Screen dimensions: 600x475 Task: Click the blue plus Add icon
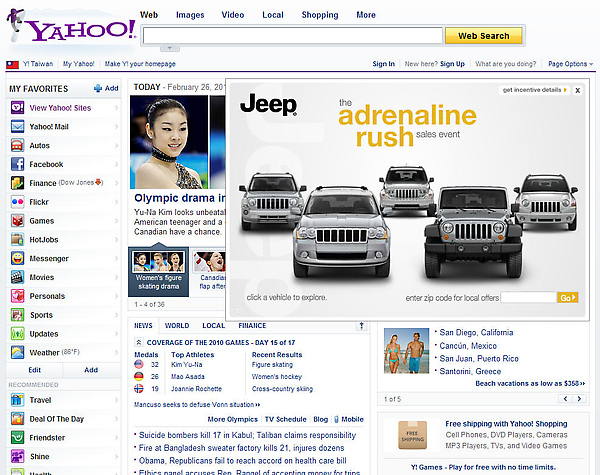point(98,88)
